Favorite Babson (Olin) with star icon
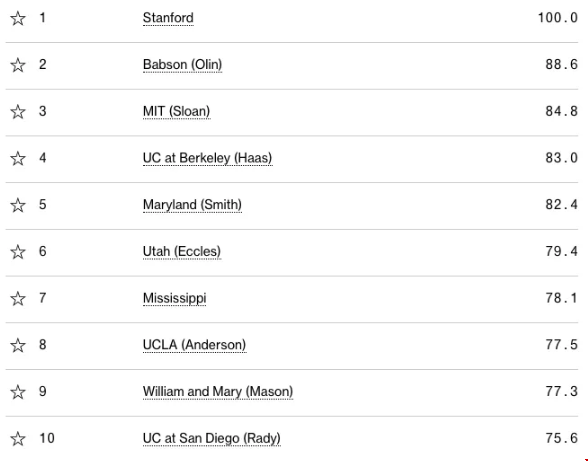 18,65
